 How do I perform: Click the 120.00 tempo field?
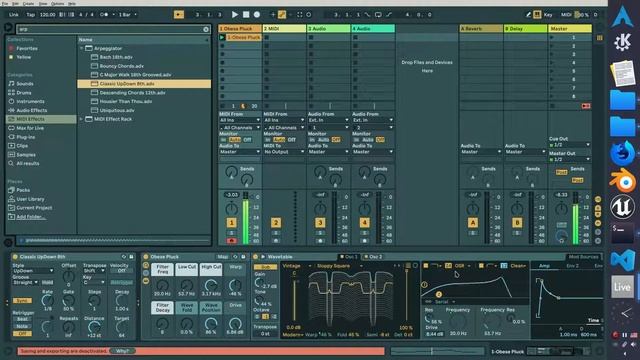click(47, 15)
